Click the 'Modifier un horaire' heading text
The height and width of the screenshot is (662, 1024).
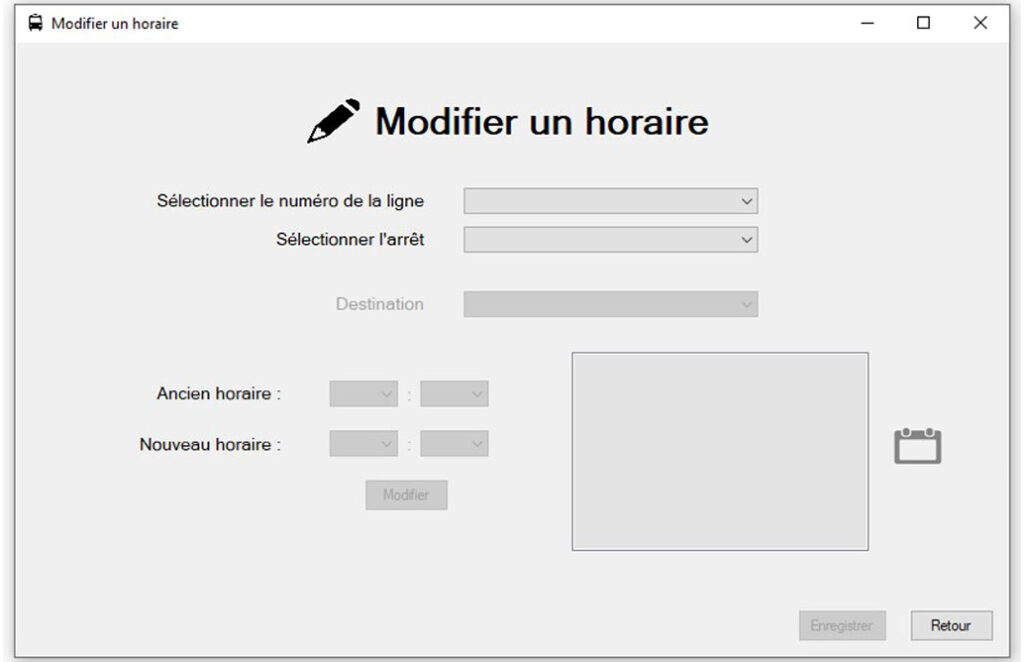coord(541,121)
